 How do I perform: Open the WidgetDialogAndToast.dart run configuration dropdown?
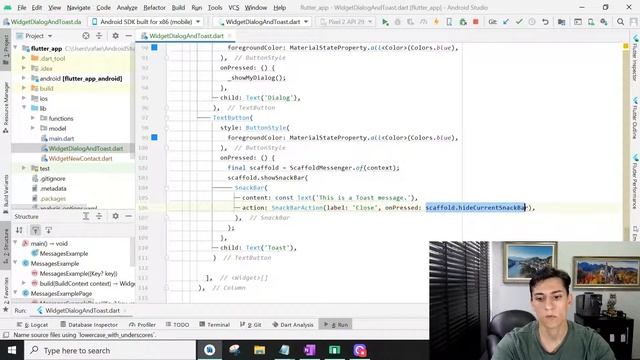pyautogui.click(x=262, y=22)
